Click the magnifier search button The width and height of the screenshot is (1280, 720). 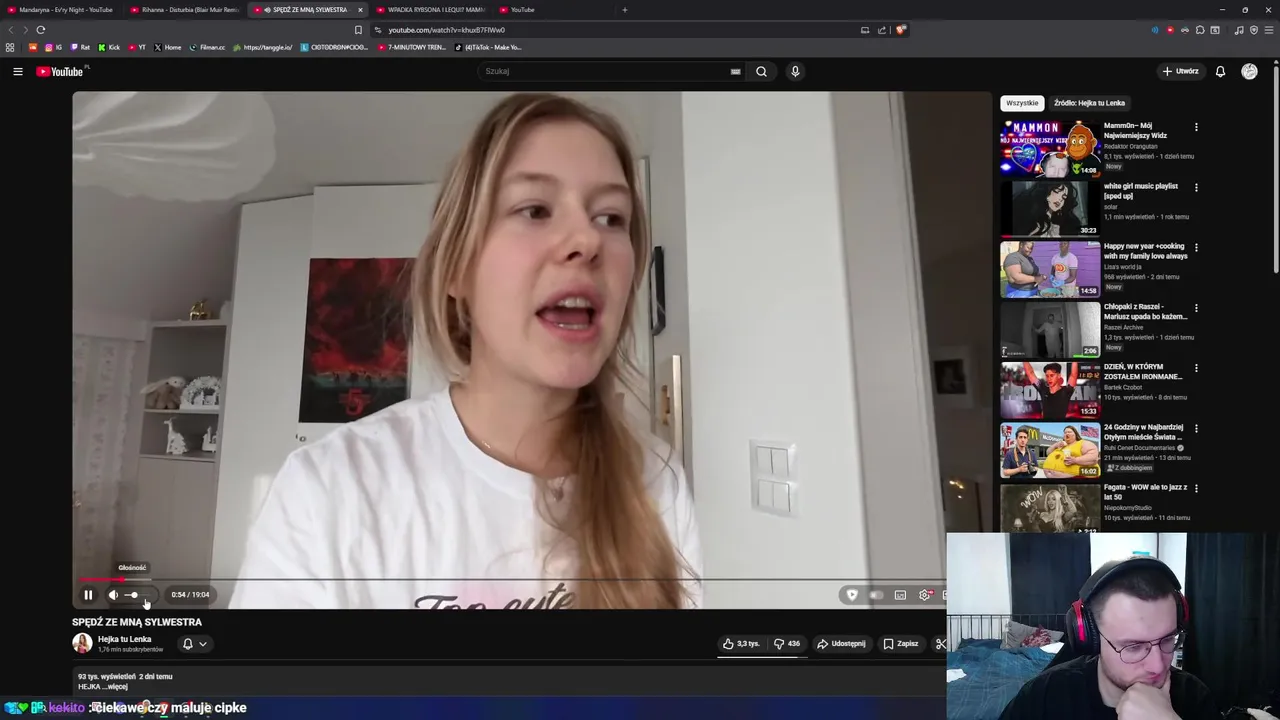pos(761,71)
